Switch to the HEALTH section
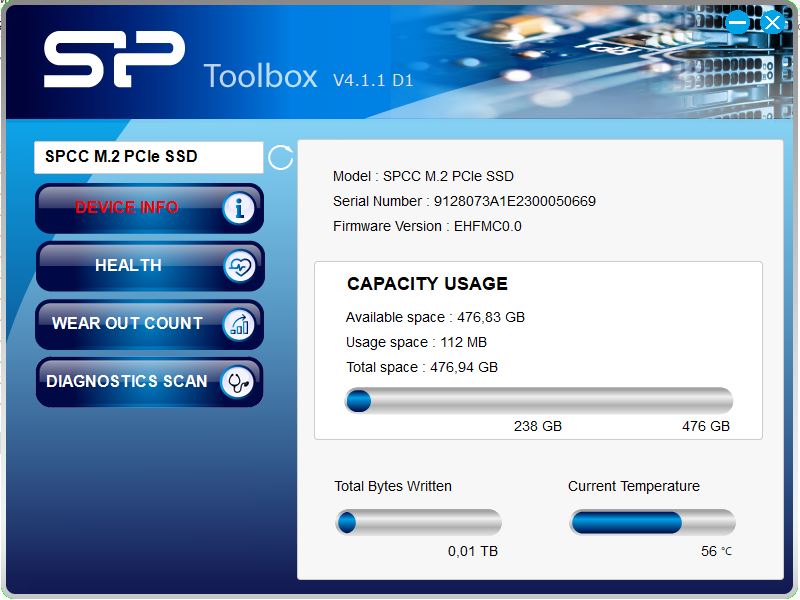This screenshot has height=600, width=800. coord(149,266)
